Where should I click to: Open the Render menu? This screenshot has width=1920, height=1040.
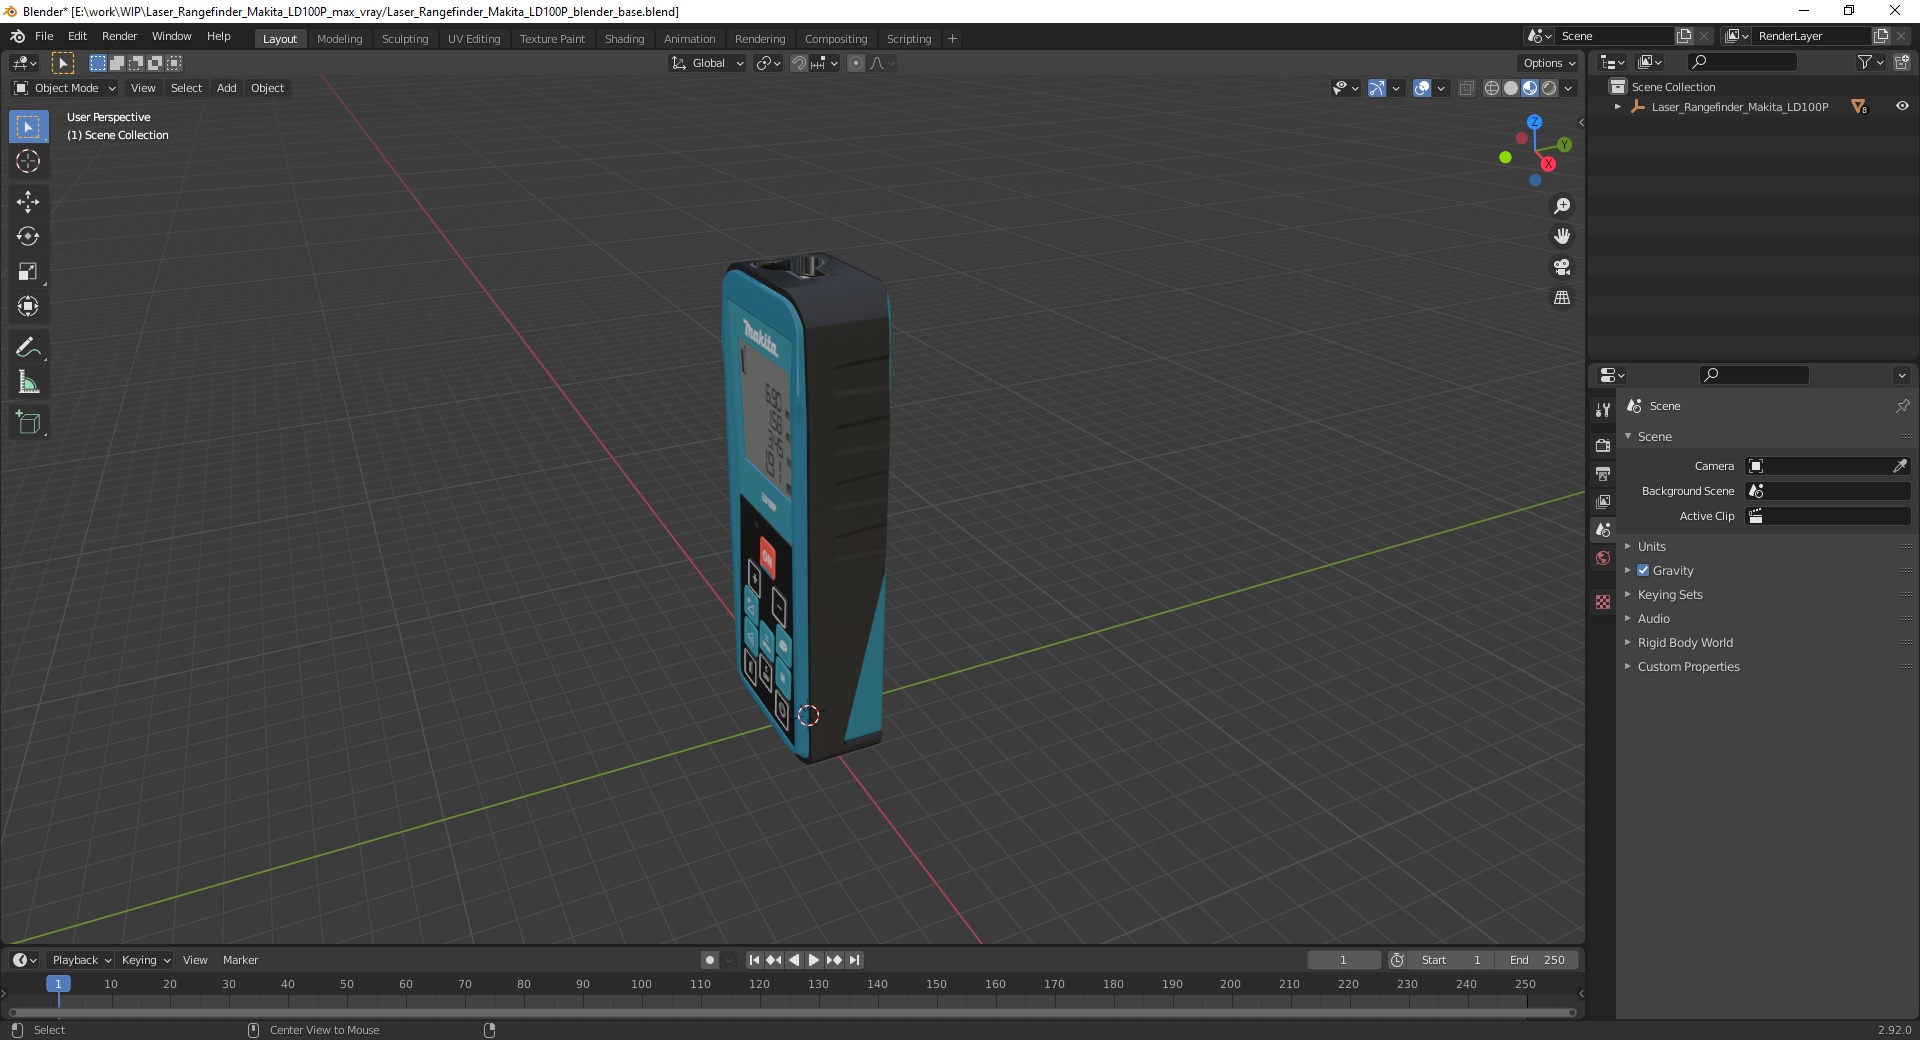pos(119,36)
